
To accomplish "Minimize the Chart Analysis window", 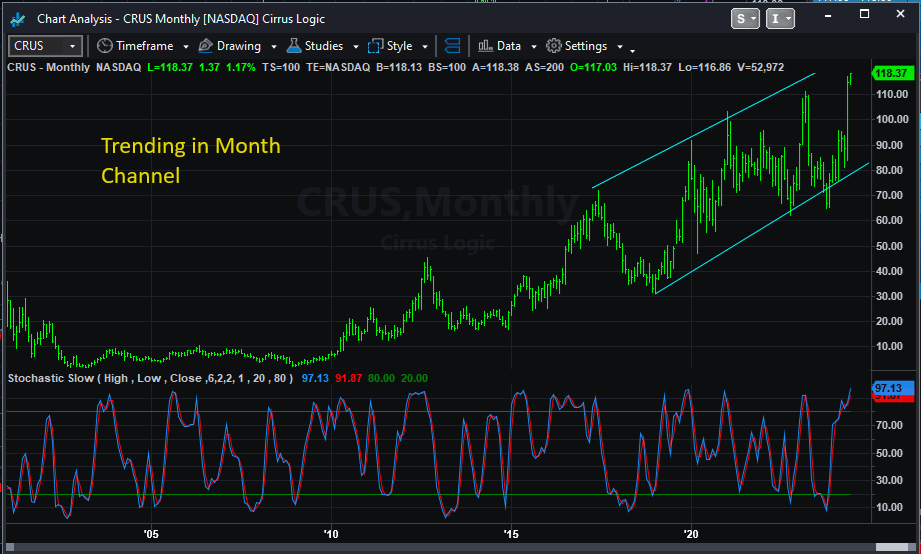I will coord(828,16).
